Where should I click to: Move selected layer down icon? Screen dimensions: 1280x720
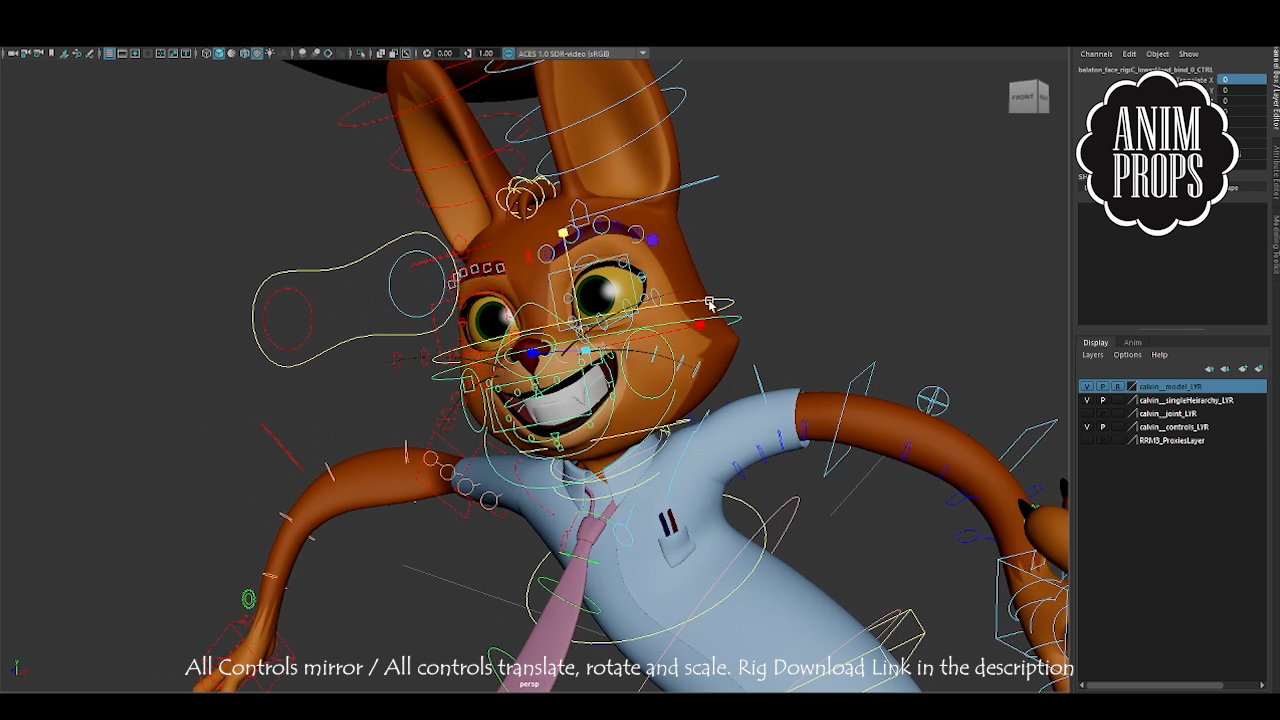tap(1225, 369)
